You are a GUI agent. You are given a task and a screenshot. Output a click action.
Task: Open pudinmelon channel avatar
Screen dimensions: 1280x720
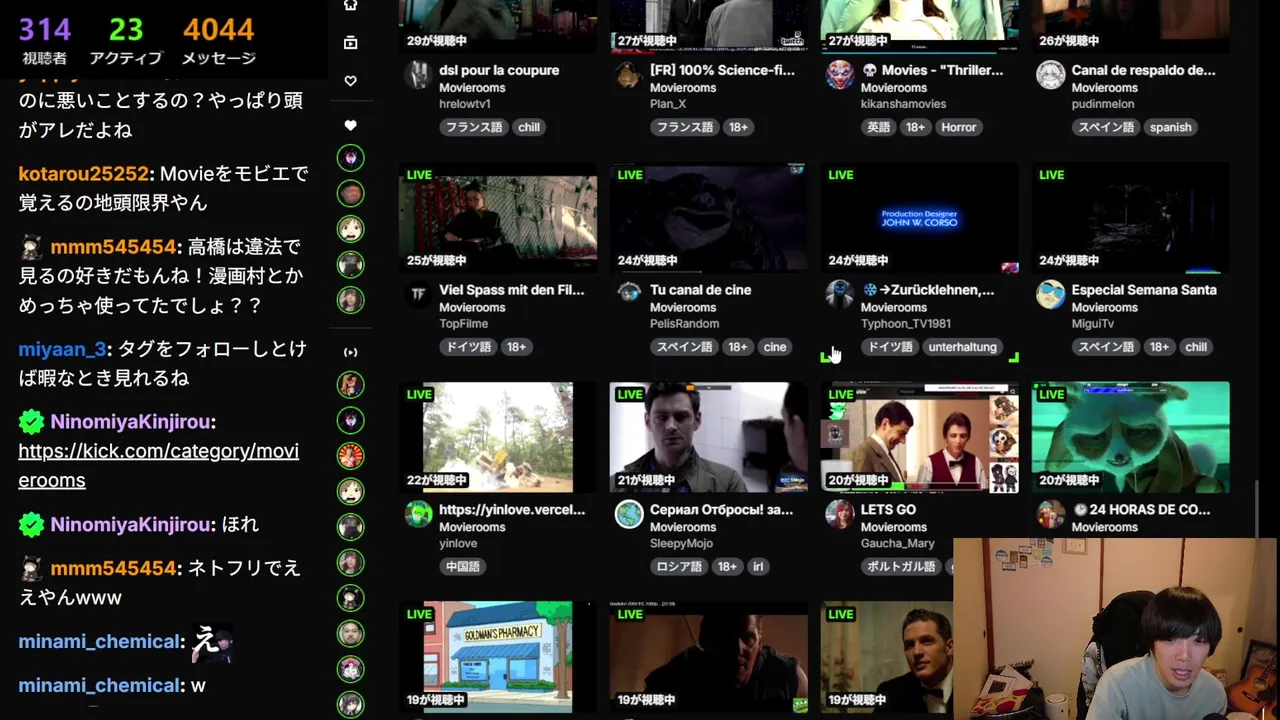click(1051, 75)
